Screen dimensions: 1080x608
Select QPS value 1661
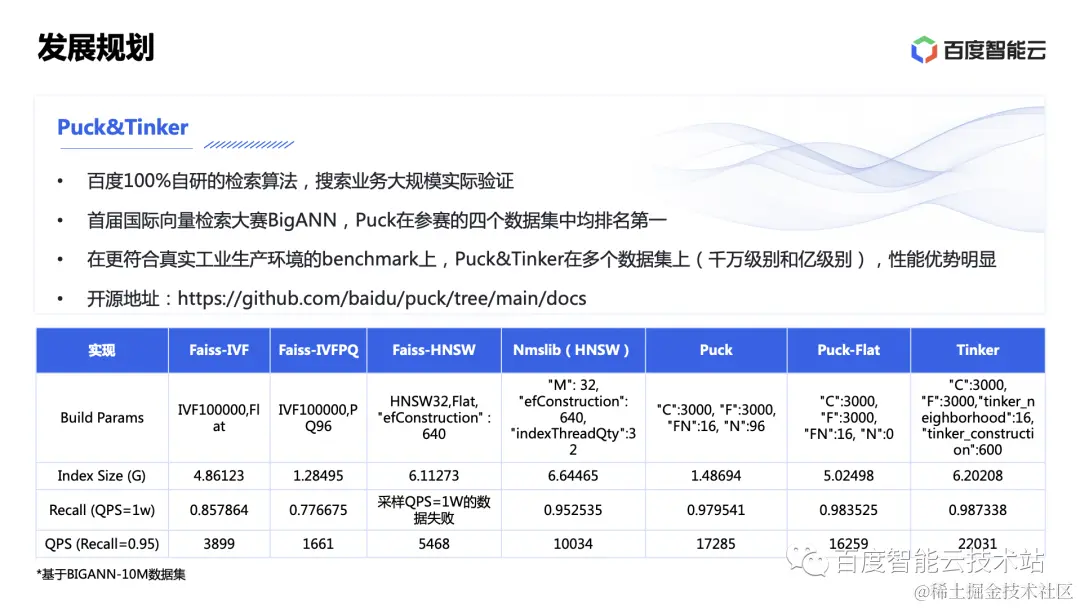pos(318,544)
